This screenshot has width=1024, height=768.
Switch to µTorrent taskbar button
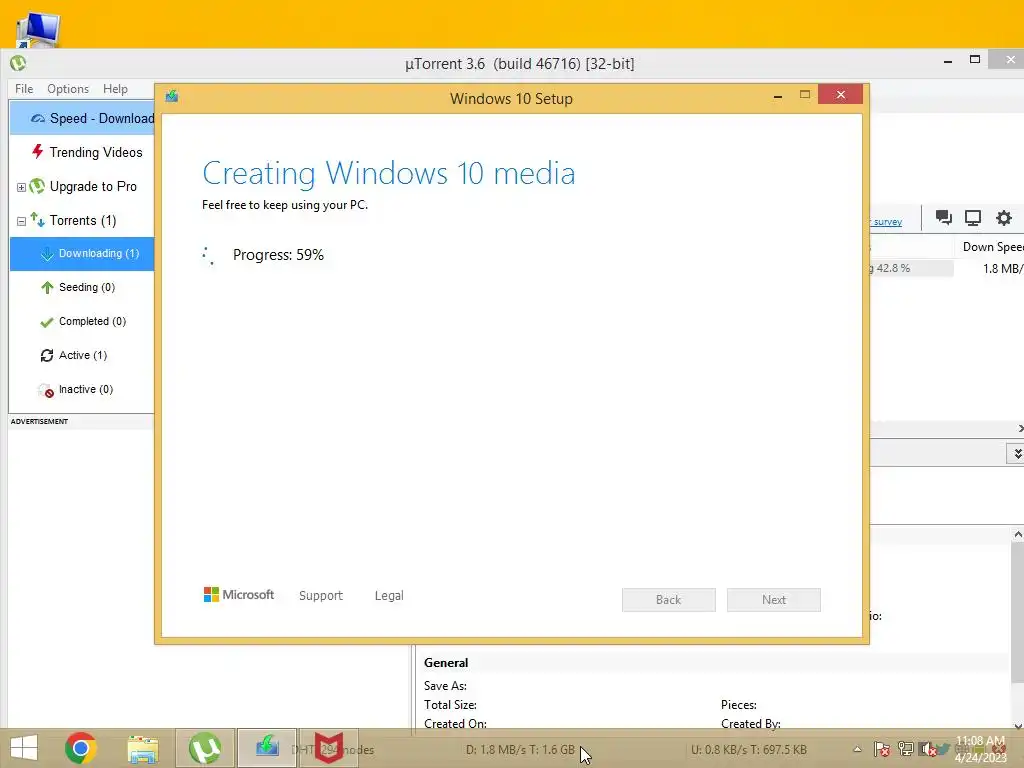click(x=204, y=748)
